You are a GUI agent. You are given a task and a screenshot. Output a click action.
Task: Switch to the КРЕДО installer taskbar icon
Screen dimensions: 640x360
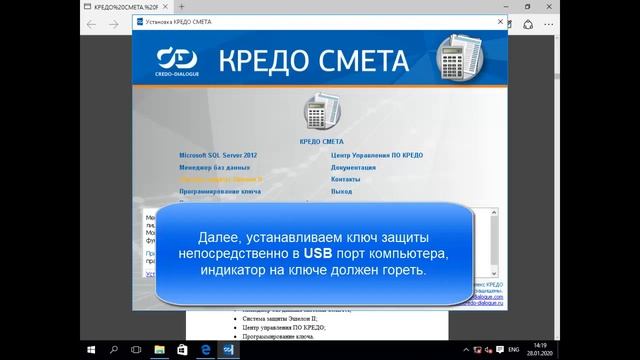tap(228, 350)
